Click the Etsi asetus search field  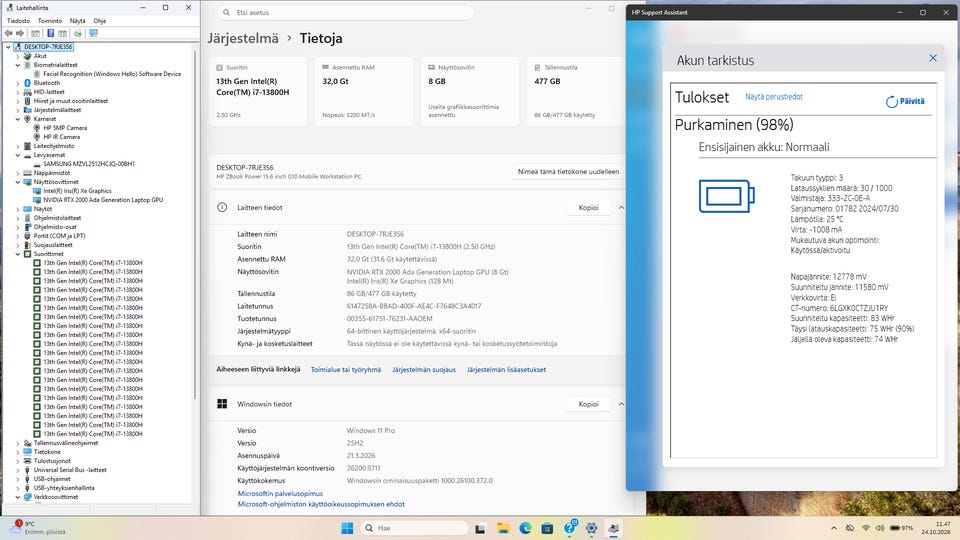(x=346, y=12)
